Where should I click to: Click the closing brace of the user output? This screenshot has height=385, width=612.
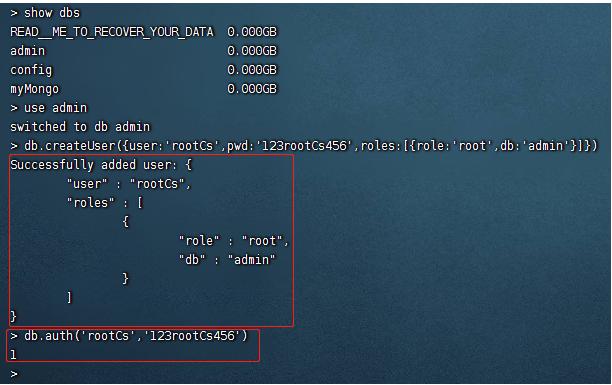14,316
